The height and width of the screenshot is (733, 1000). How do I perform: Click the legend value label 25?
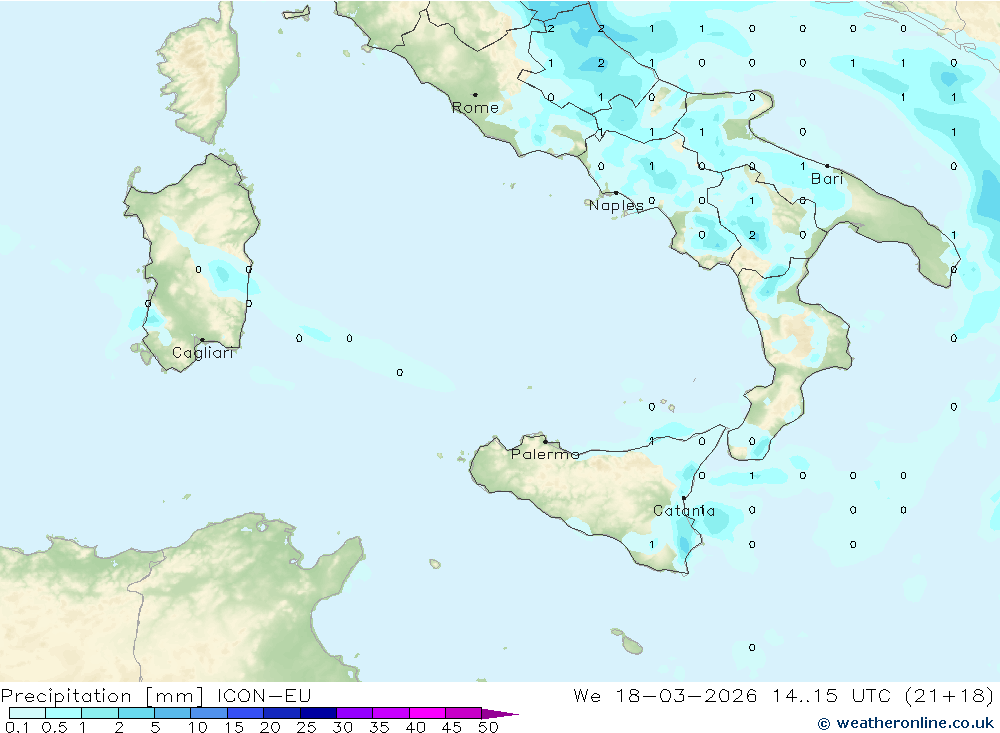[306, 727]
